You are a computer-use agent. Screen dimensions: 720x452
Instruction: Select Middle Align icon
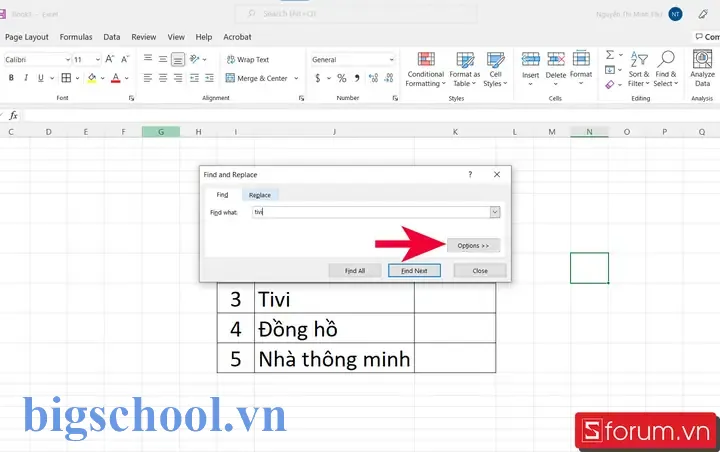[163, 59]
